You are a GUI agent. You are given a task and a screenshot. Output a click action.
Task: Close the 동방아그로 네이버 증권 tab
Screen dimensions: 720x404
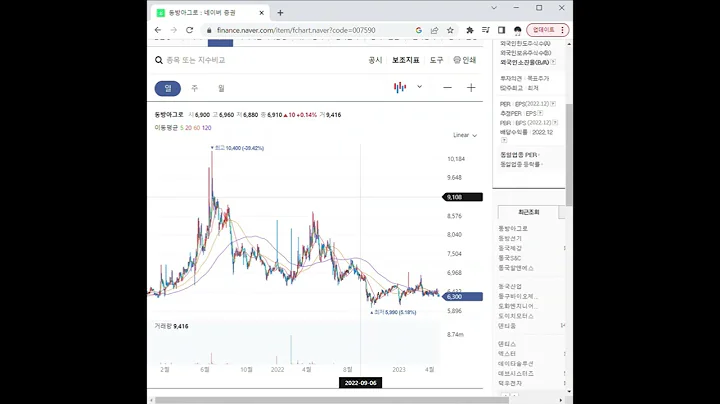point(262,13)
